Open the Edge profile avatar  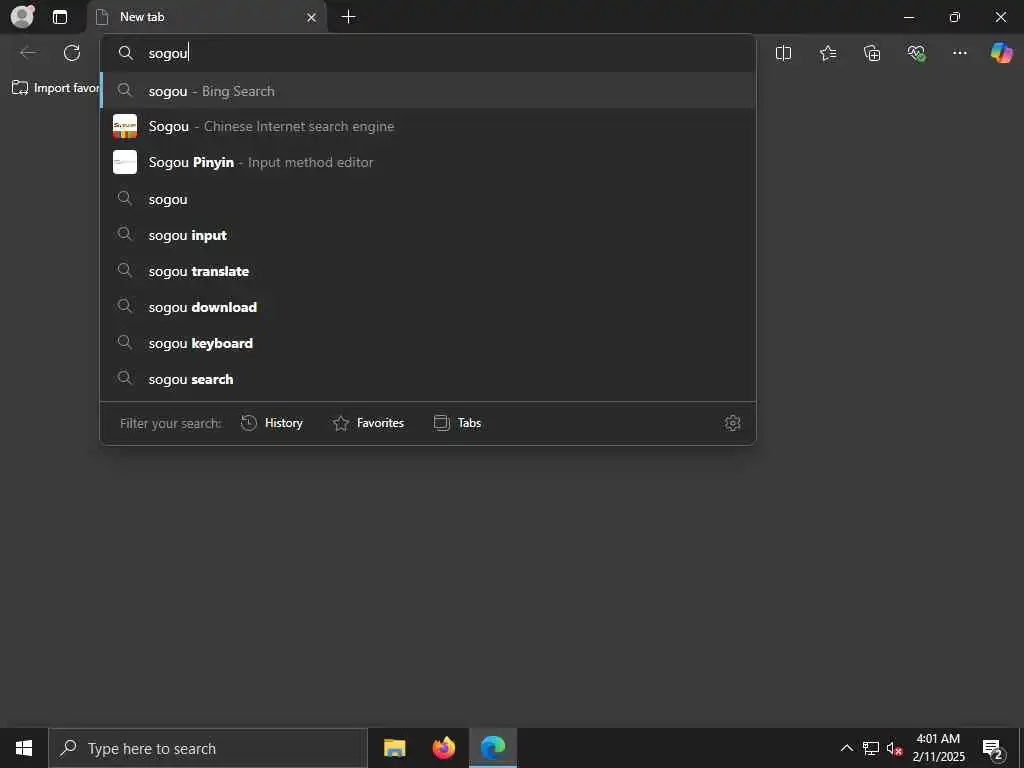coord(23,16)
